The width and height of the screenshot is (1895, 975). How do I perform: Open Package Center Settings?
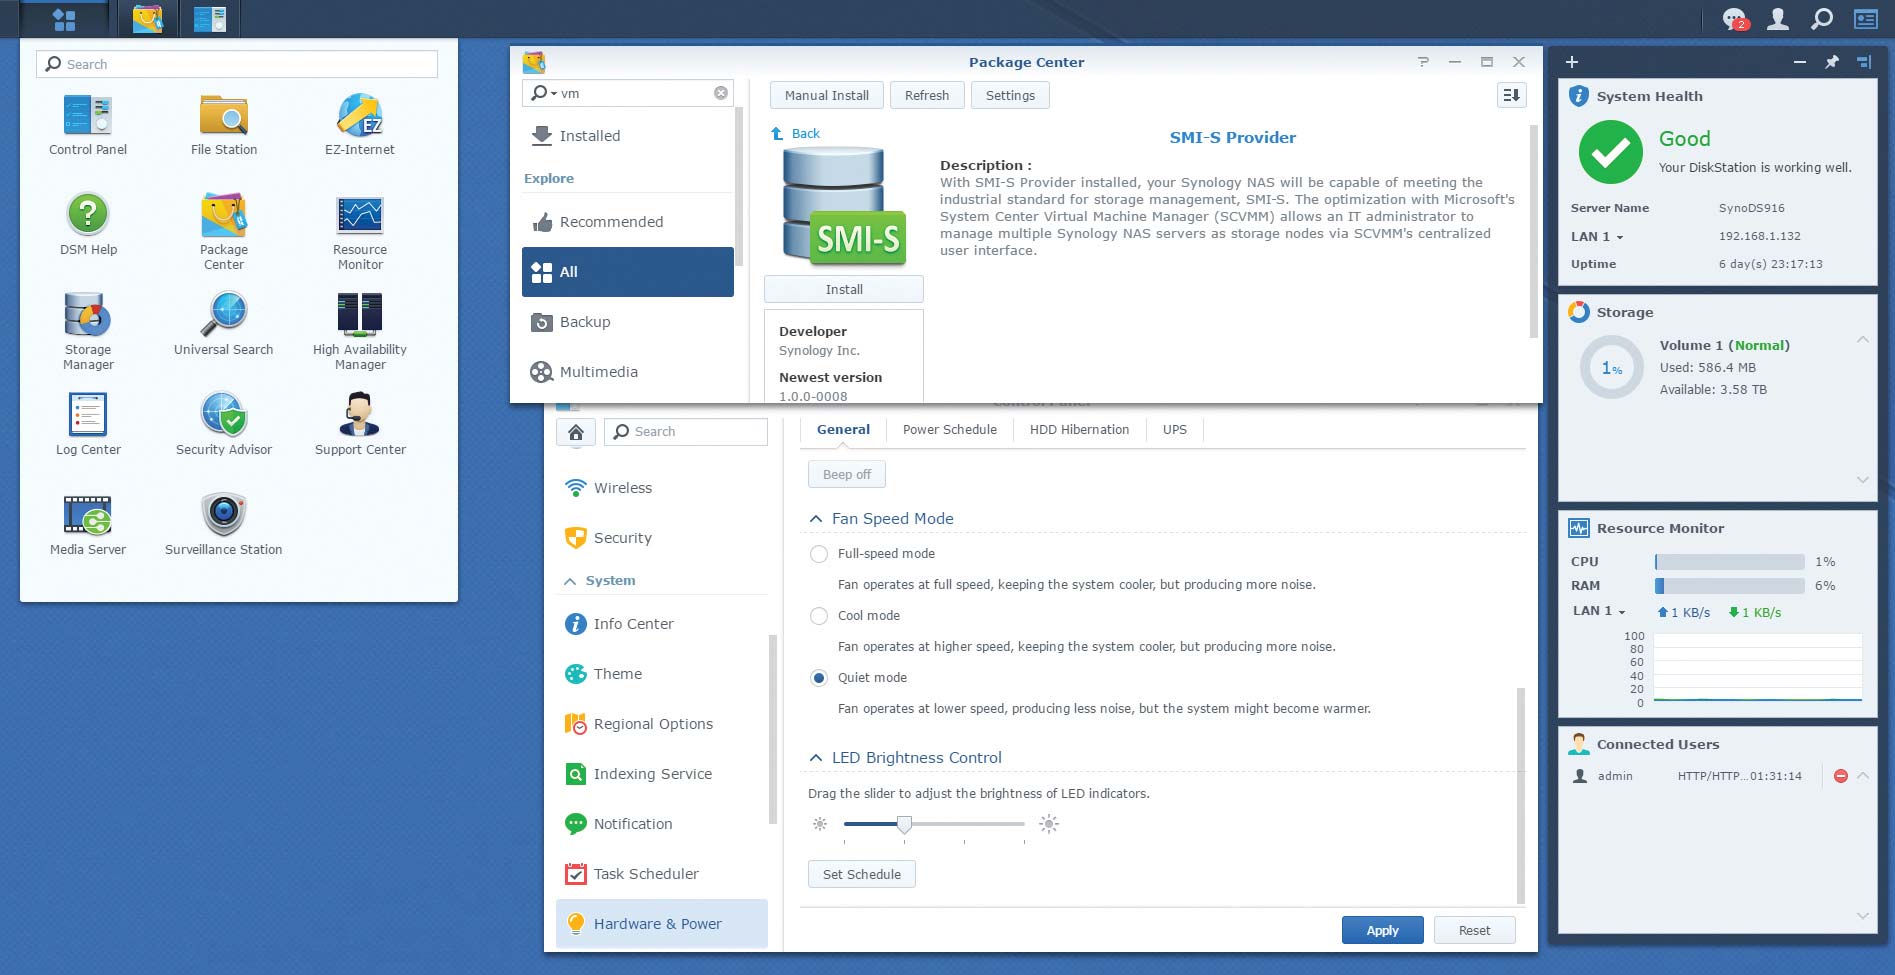coord(1010,95)
